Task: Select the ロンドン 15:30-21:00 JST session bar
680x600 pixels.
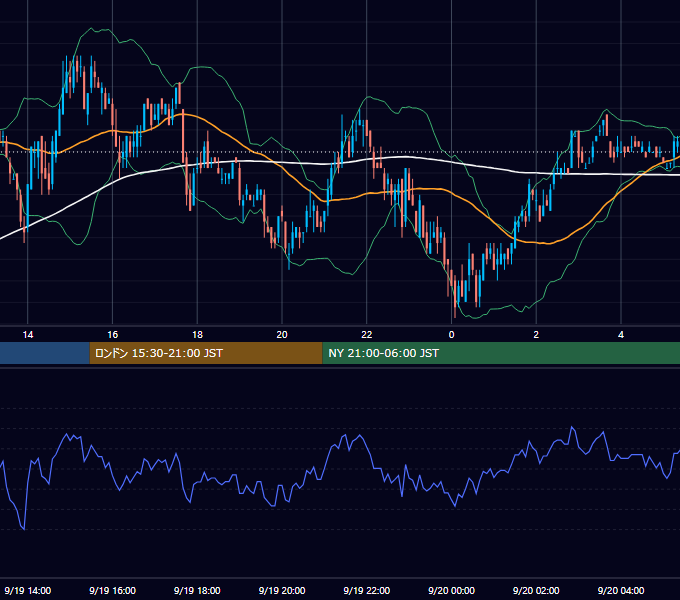Action: coord(206,353)
